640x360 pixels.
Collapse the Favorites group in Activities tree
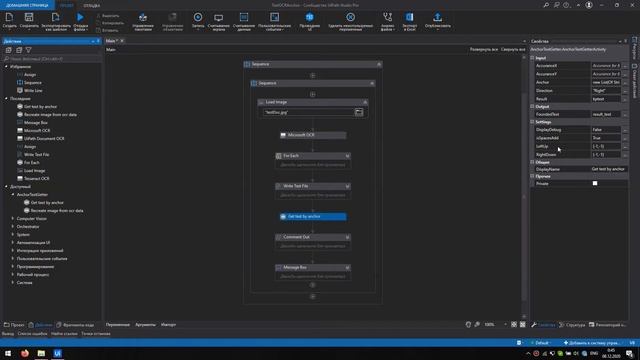pyautogui.click(x=6, y=66)
